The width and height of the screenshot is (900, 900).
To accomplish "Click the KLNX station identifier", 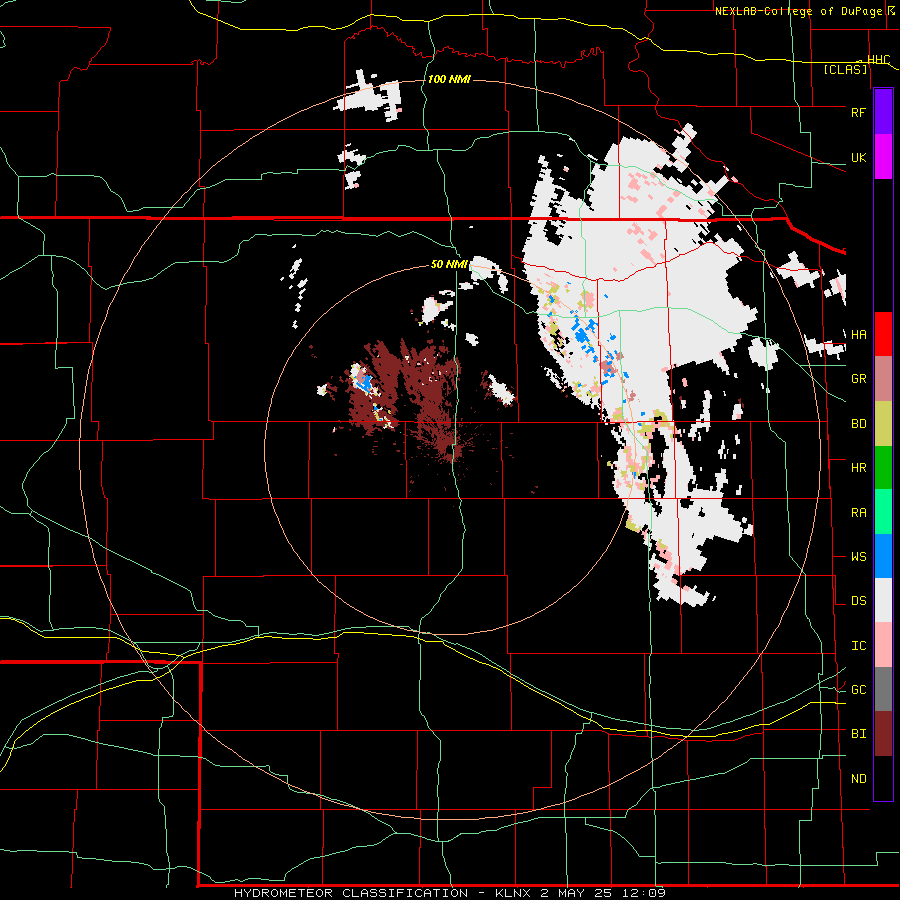I will click(x=514, y=893).
